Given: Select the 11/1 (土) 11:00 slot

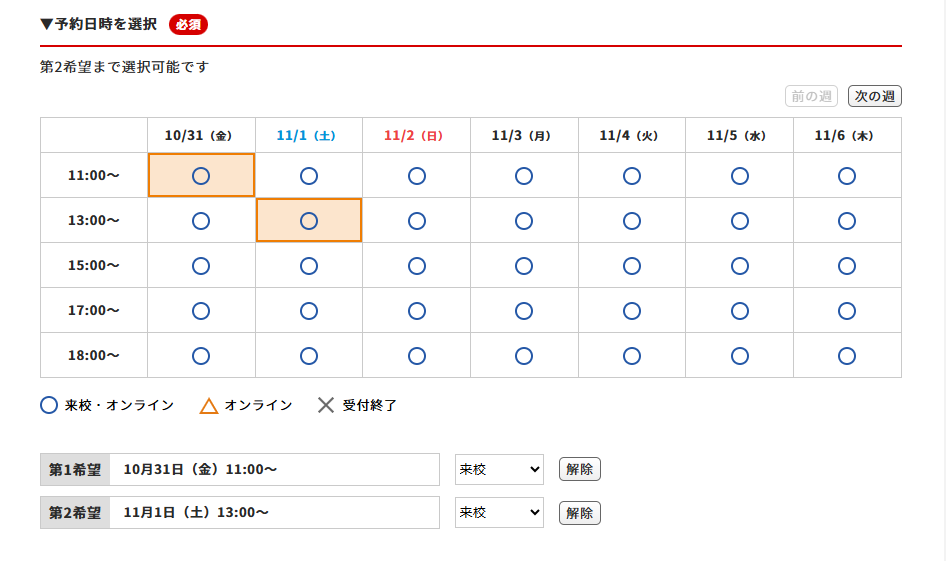Looking at the screenshot, I should 309,176.
